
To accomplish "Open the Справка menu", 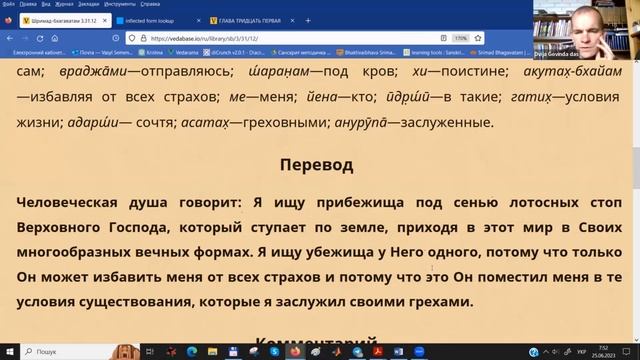I will 150,4.
